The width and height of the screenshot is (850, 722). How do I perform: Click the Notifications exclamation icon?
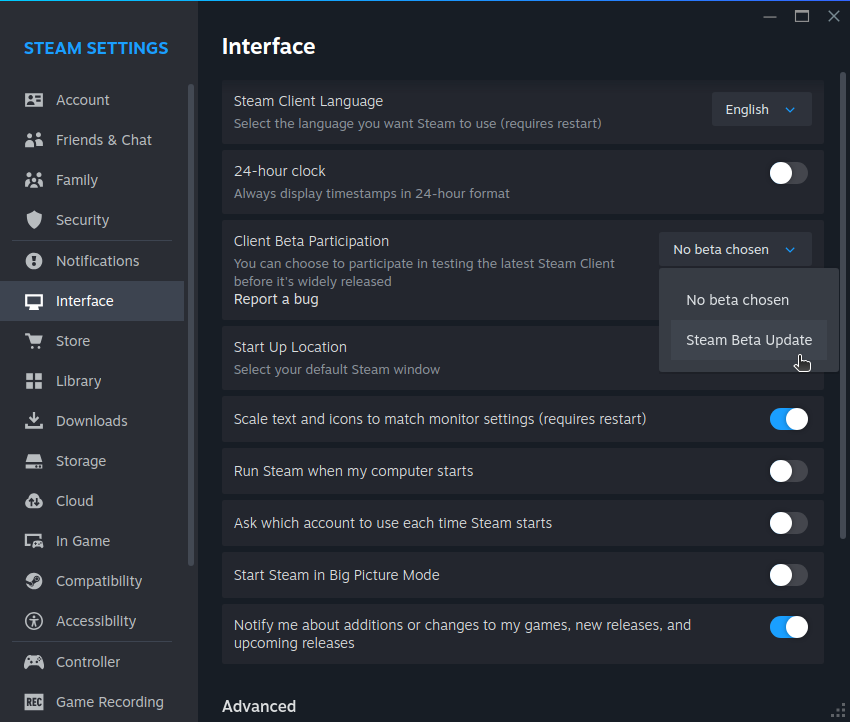pos(34,261)
